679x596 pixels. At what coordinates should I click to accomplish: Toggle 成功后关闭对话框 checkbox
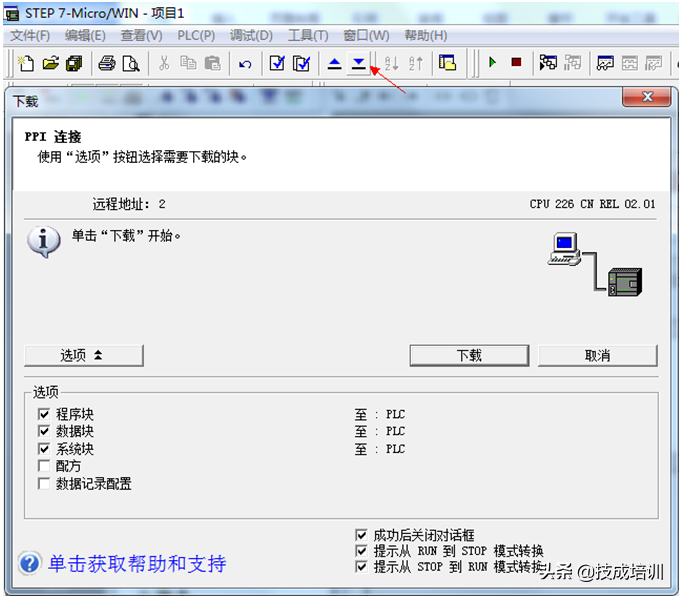[x=361, y=535]
